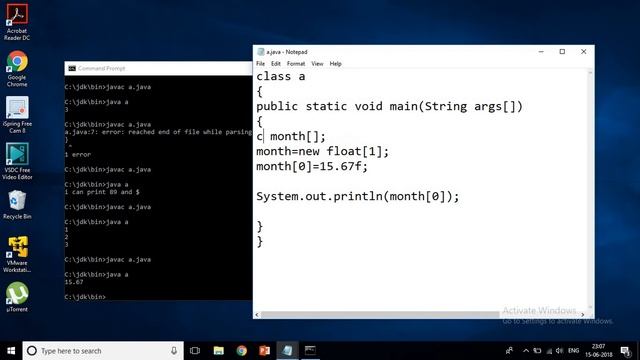
Task: Open the volume control tray icon
Action: tap(560, 351)
